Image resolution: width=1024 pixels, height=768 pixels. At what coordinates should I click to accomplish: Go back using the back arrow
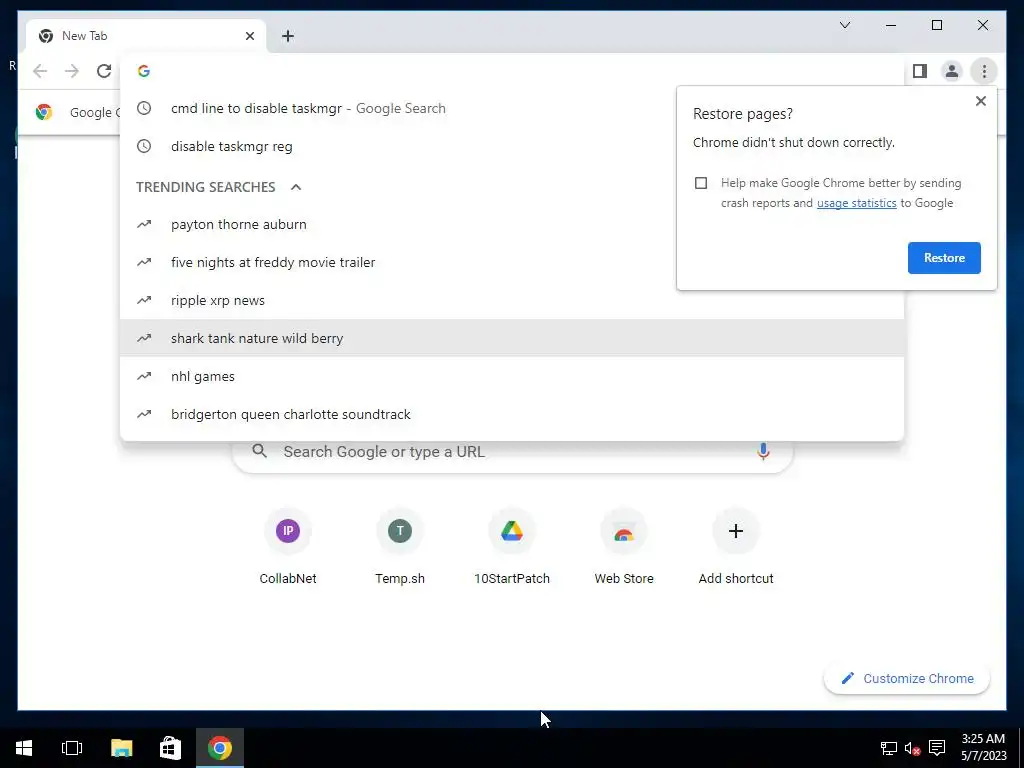[40, 71]
